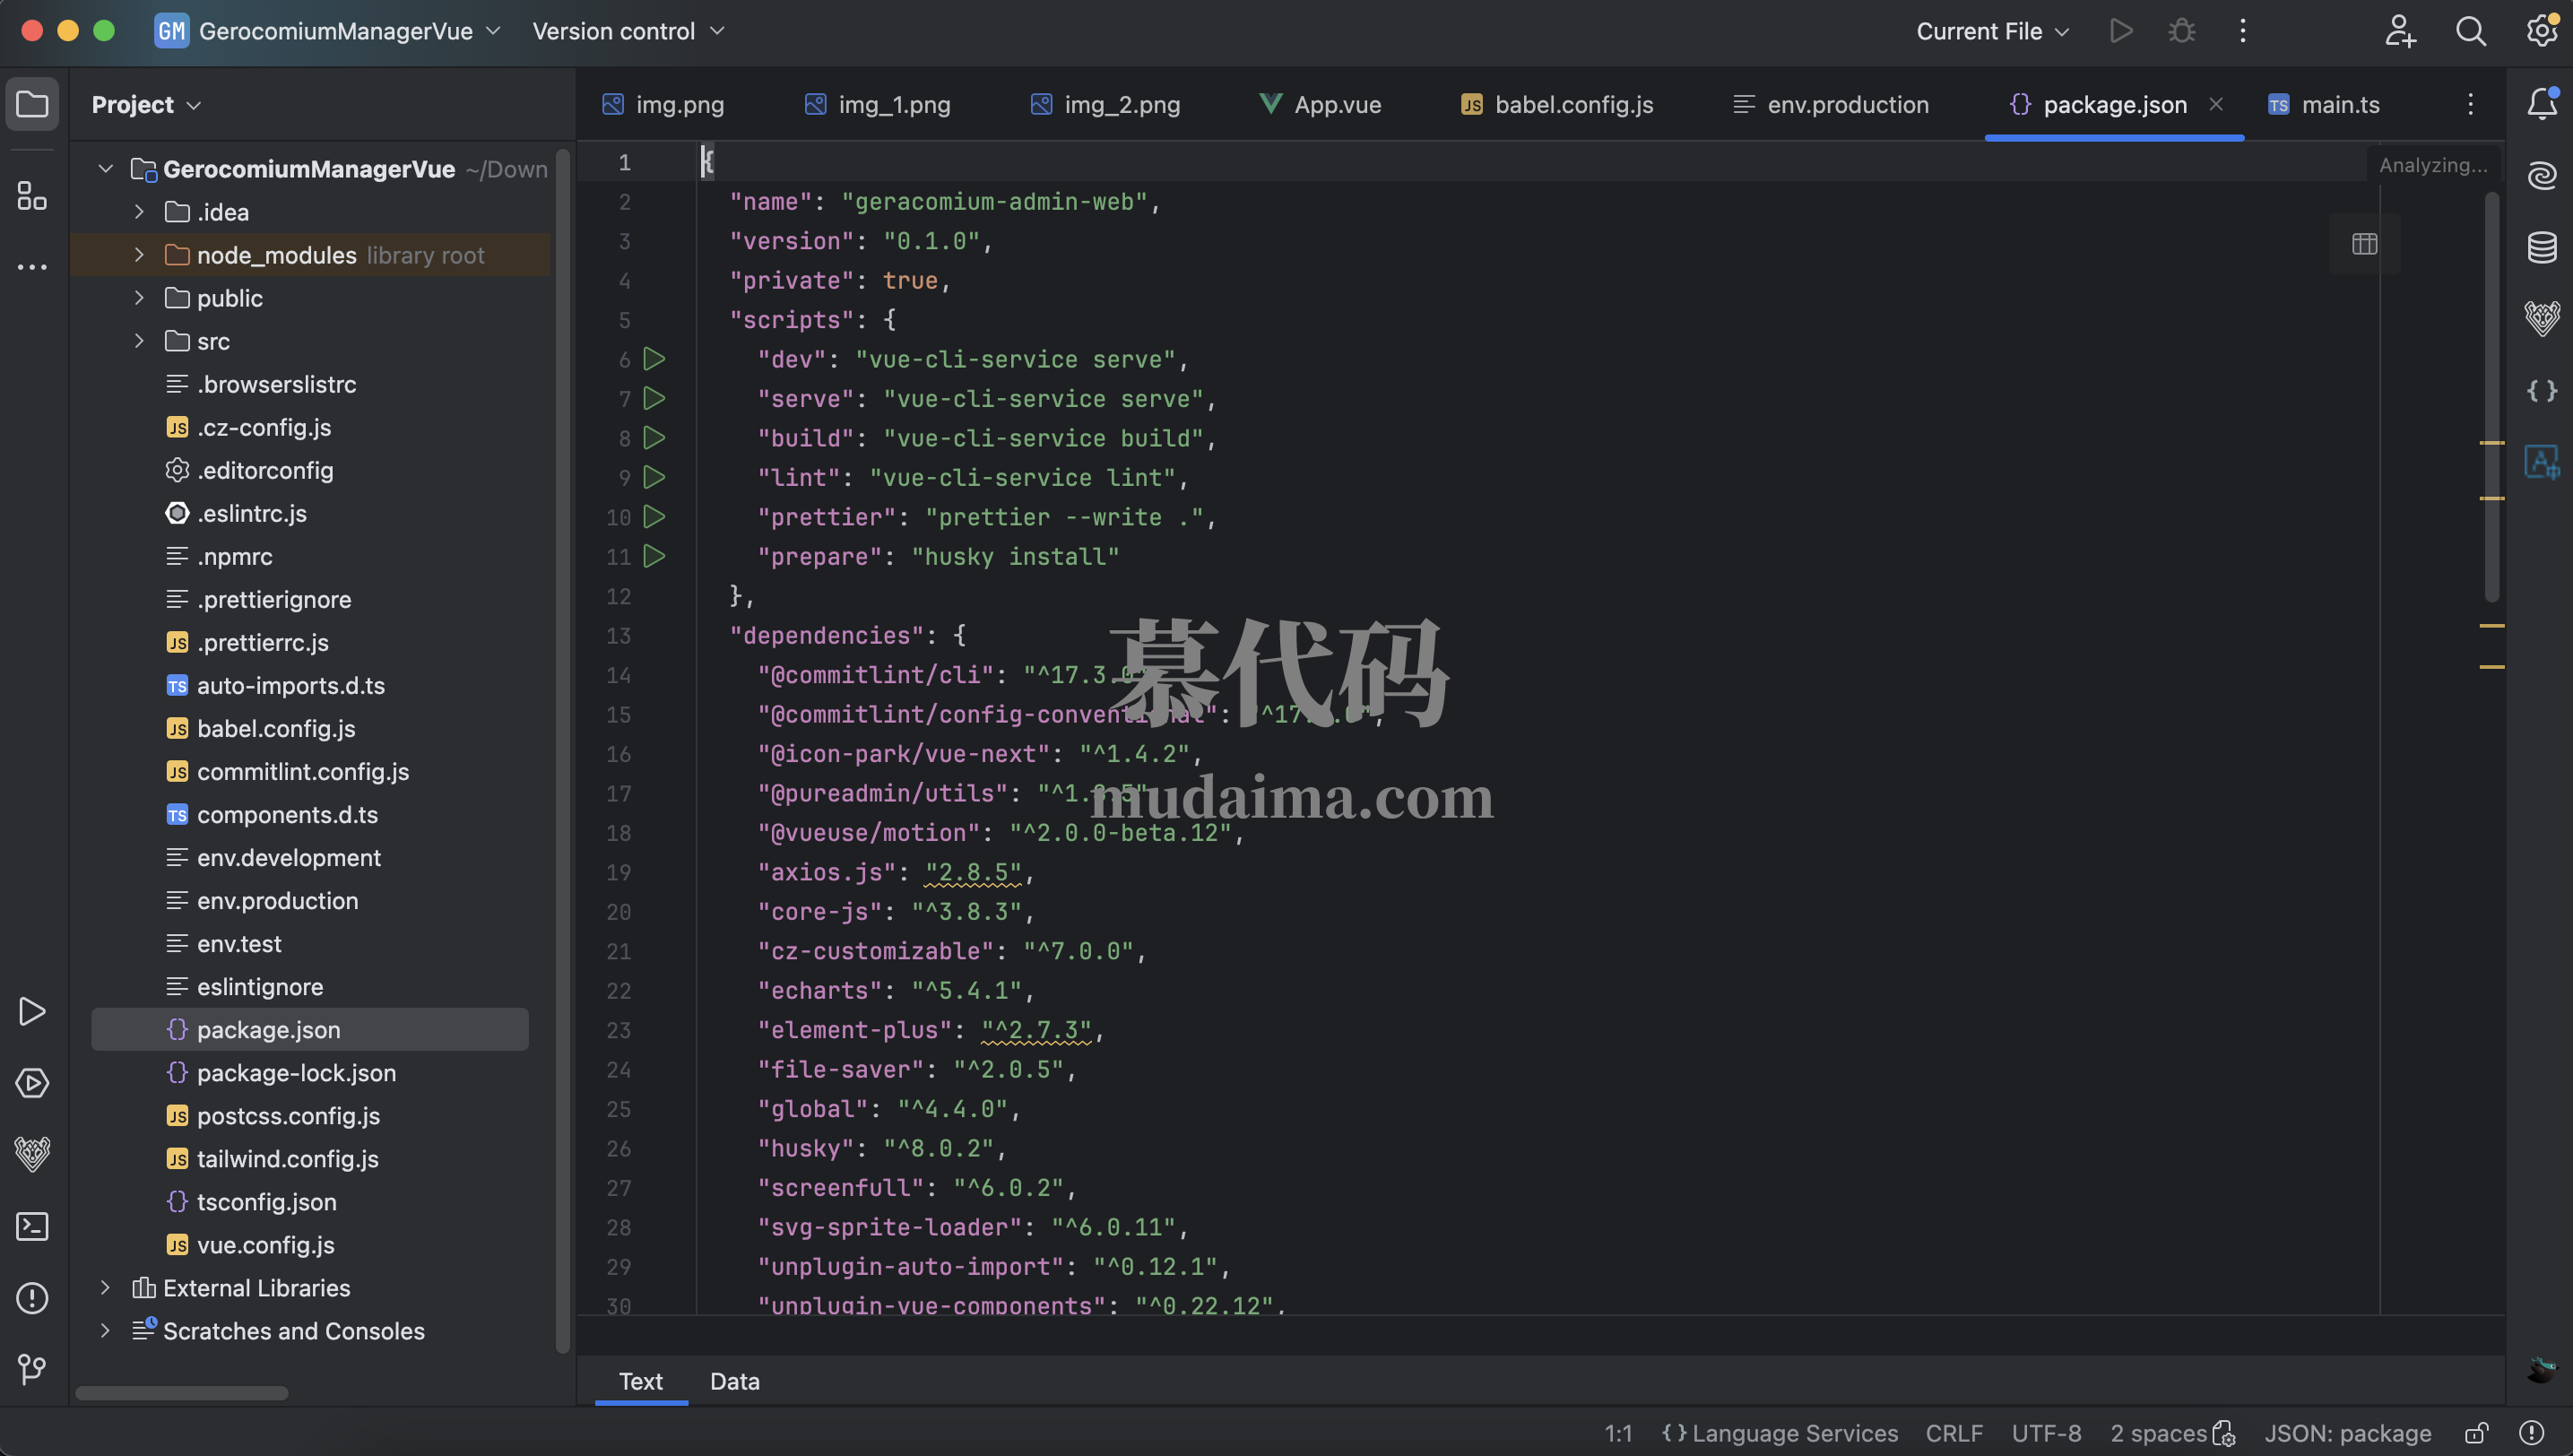Switch editor to Data view
Viewport: 2573px width, 1456px height.
click(734, 1381)
